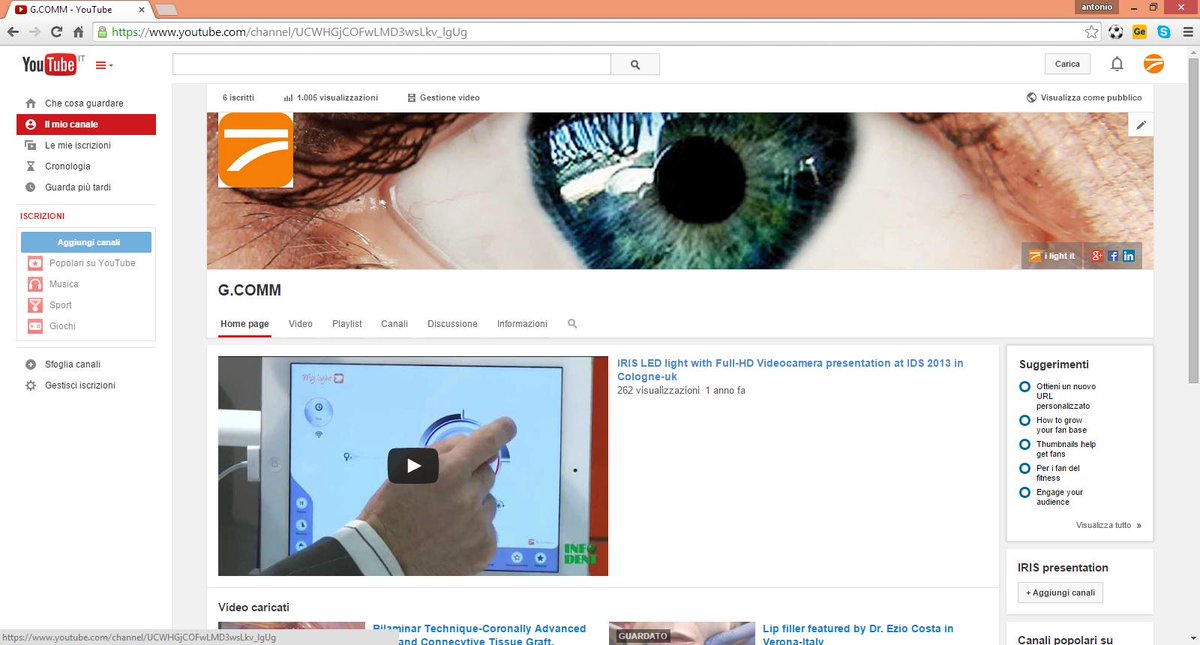This screenshot has width=1200, height=645.
Task: Open Lip filler video title
Action: pyautogui.click(x=858, y=633)
